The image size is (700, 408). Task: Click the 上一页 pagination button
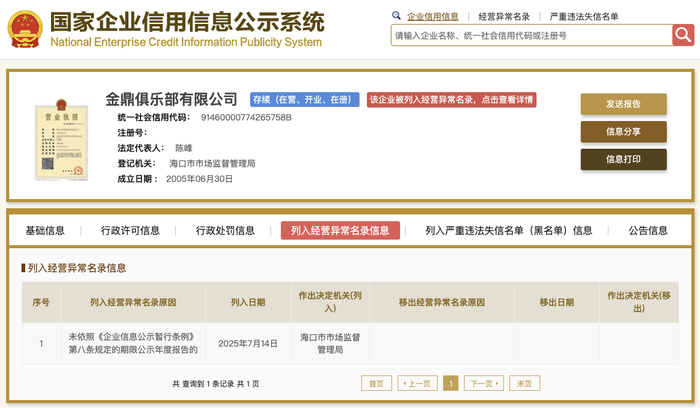[x=417, y=383]
